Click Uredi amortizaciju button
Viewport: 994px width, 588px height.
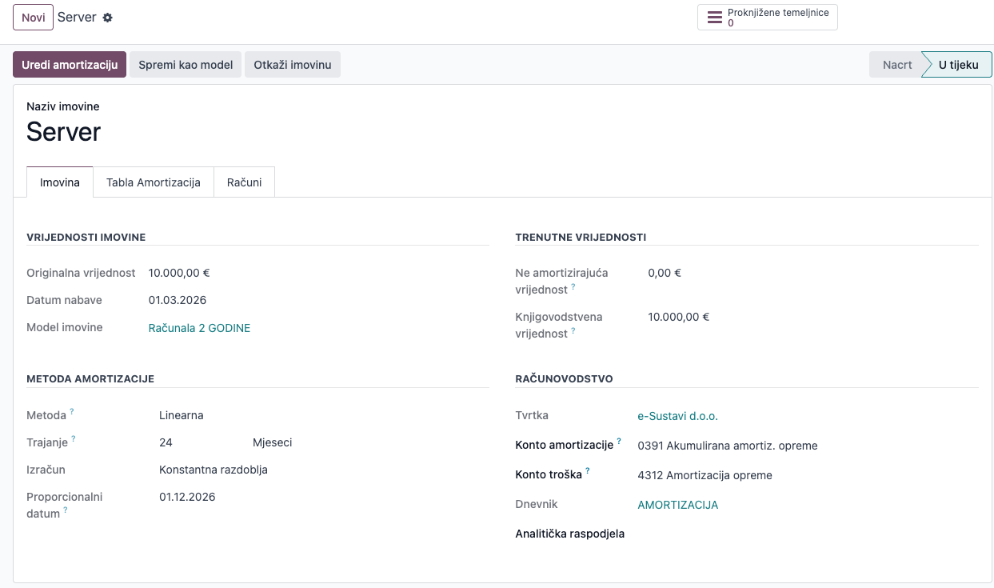(x=70, y=65)
